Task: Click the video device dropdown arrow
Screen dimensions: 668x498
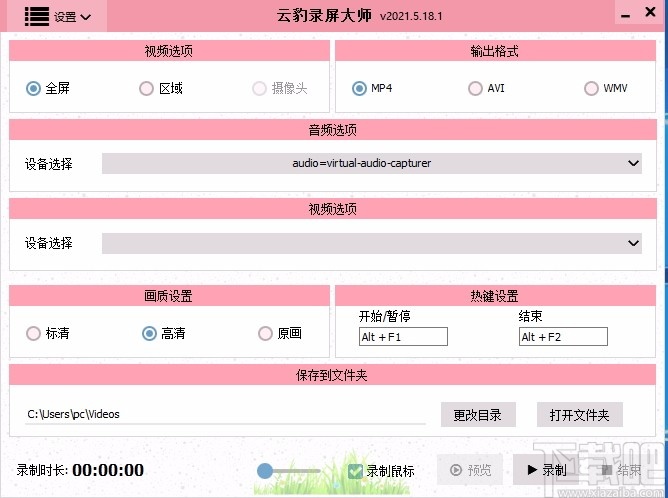Action: point(633,243)
